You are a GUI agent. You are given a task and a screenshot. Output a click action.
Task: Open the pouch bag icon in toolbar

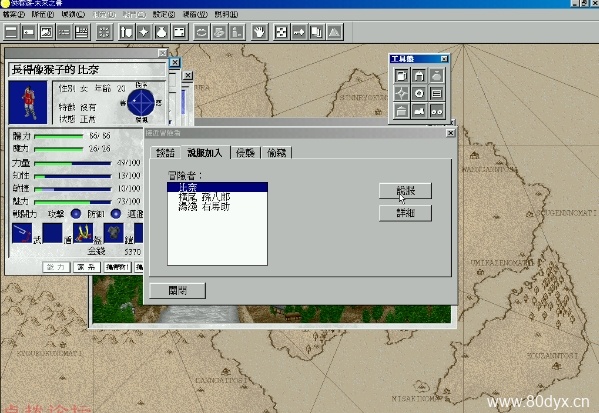161,32
